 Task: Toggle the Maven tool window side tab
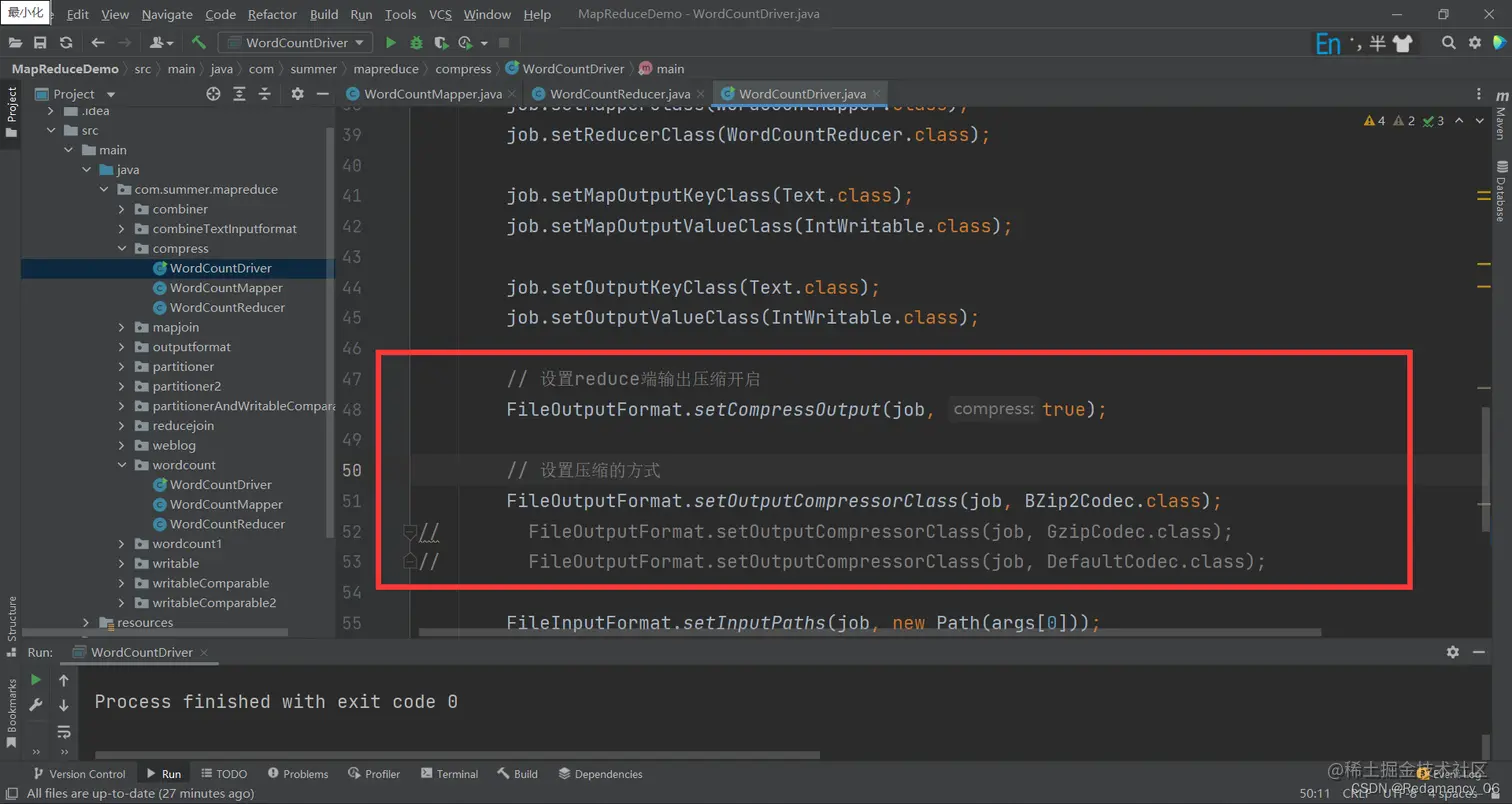(x=1501, y=116)
